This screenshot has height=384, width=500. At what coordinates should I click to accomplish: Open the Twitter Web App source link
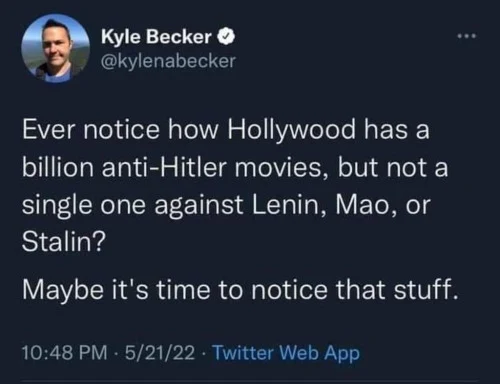tap(286, 353)
